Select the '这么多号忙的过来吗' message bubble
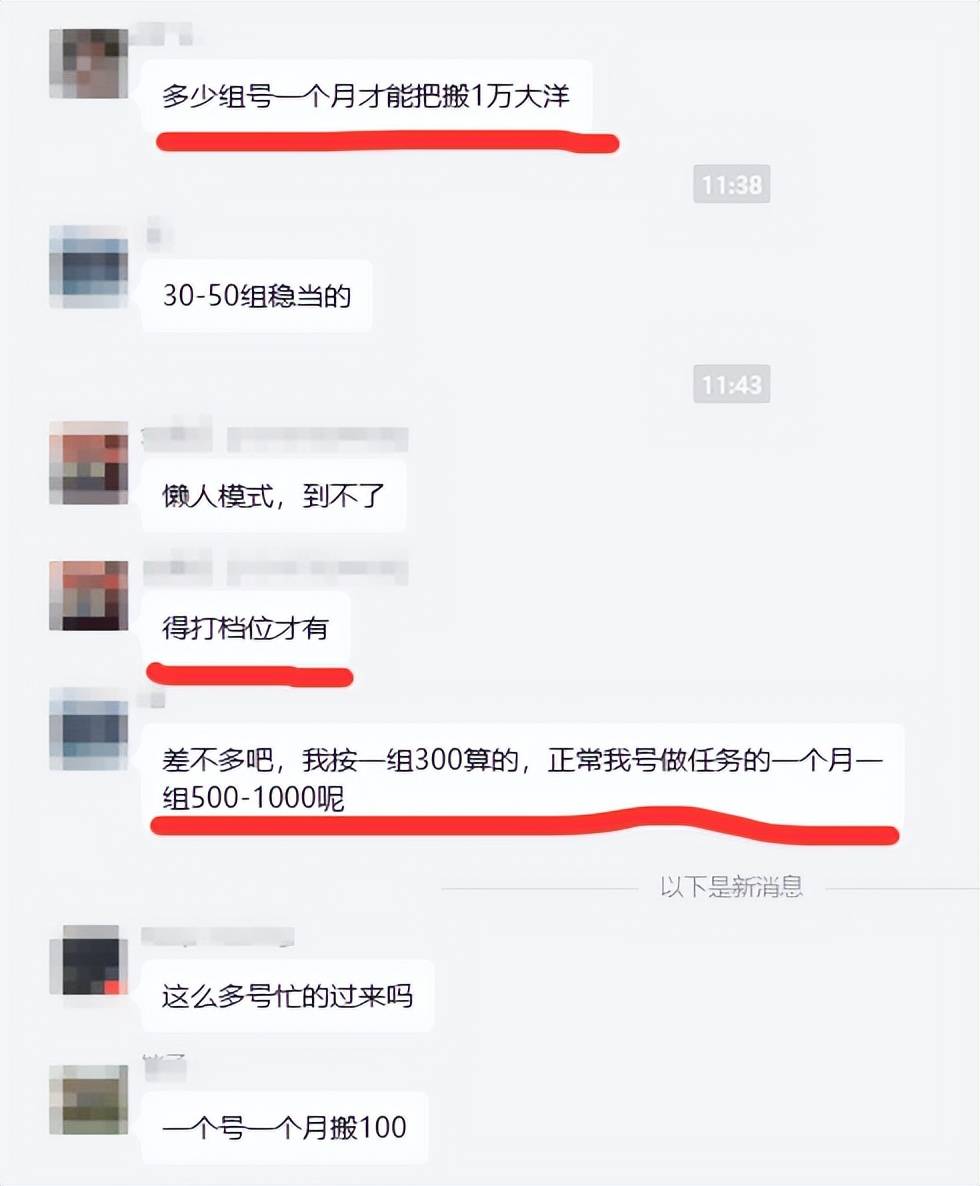Image resolution: width=980 pixels, height=1186 pixels. pyautogui.click(x=287, y=996)
